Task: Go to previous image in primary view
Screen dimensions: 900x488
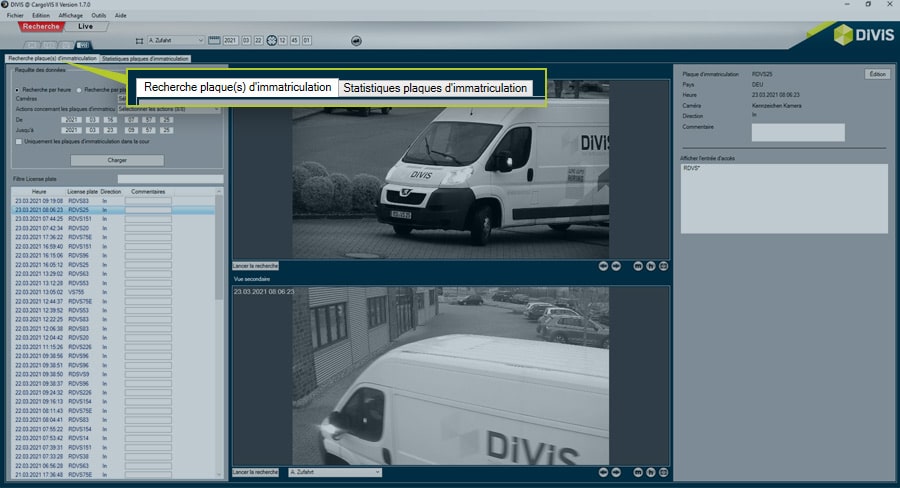Action: coord(603,266)
